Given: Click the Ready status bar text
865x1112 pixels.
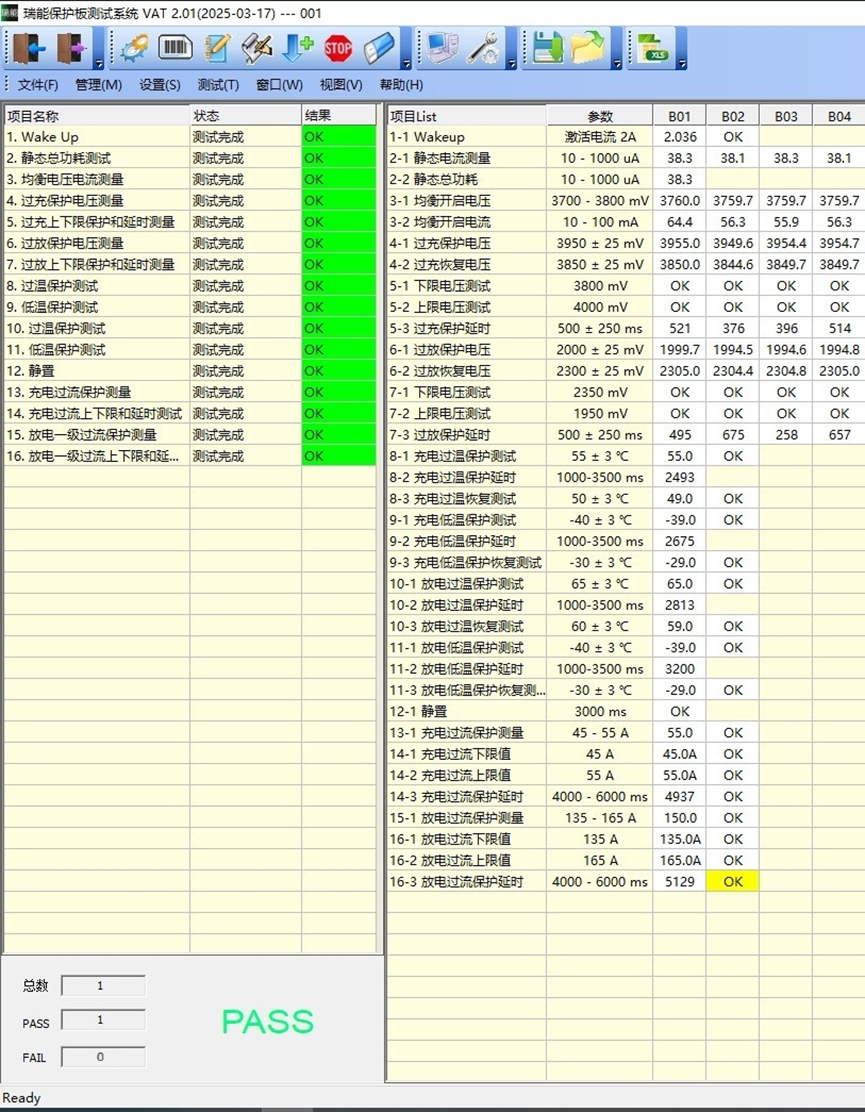Looking at the screenshot, I should [22, 1098].
